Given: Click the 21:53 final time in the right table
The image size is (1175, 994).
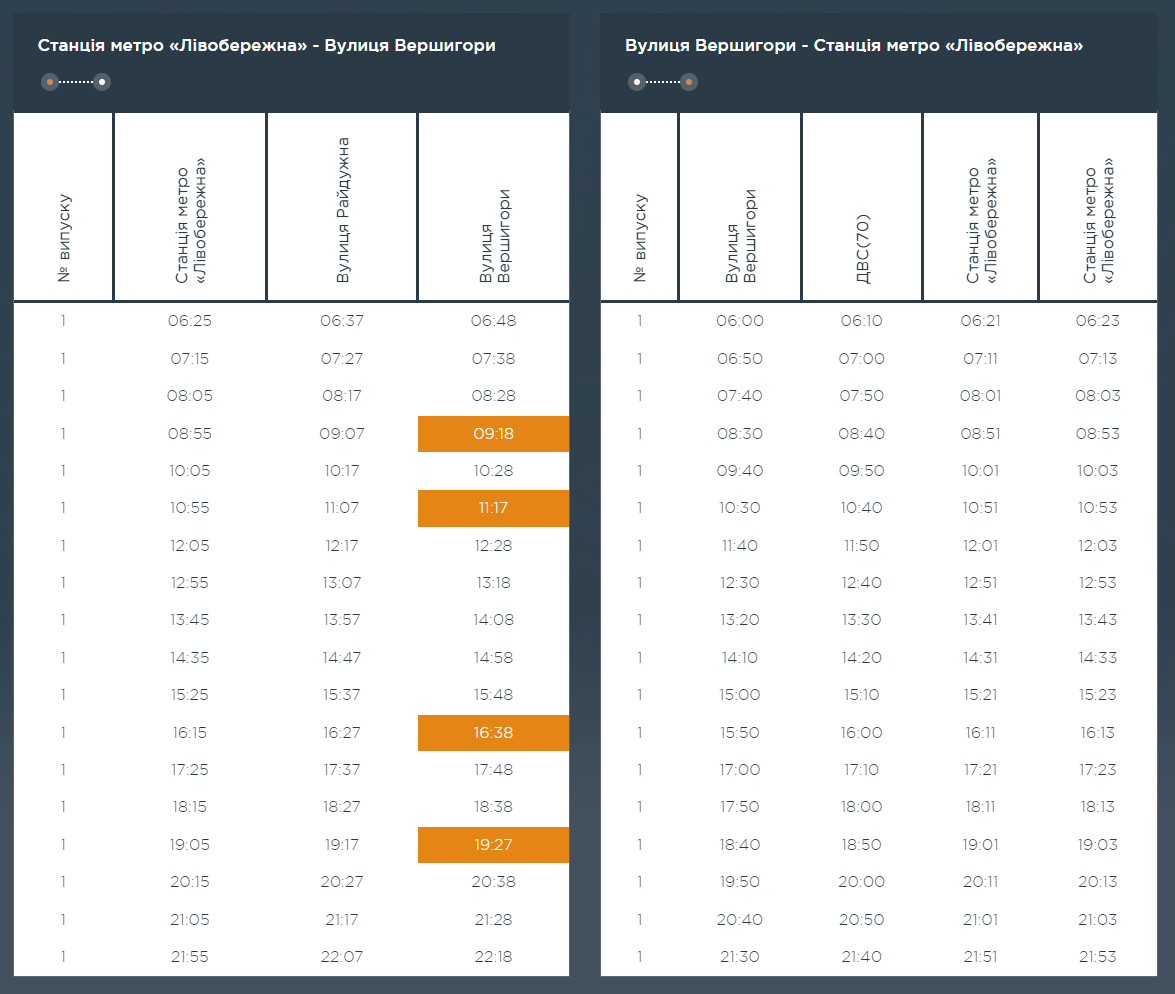Looking at the screenshot, I should (1098, 957).
